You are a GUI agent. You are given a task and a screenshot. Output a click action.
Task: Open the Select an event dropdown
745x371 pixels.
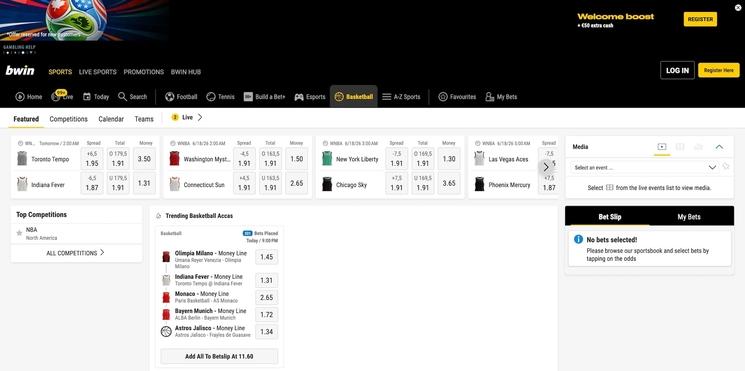click(644, 168)
